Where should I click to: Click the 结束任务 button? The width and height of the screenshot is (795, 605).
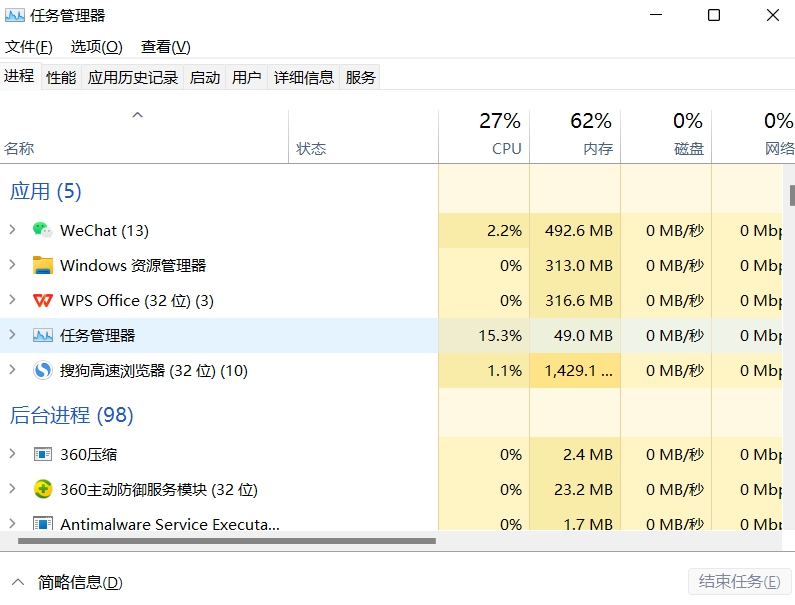tap(739, 582)
